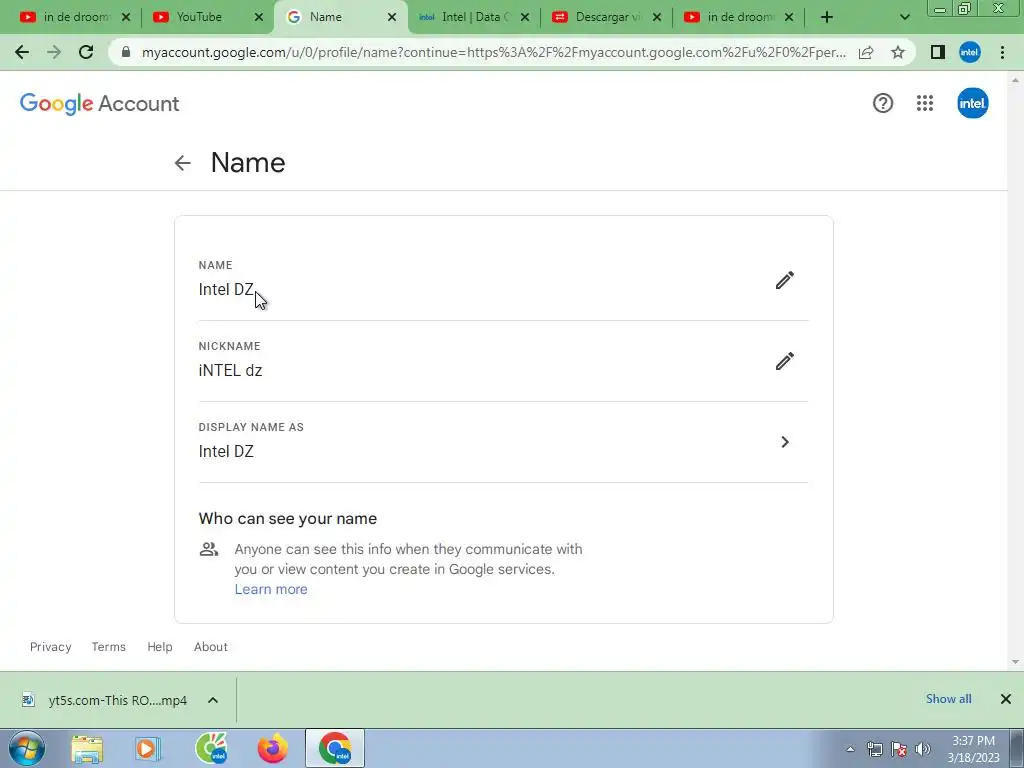Expand the download item options caret
The image size is (1024, 768).
(213, 700)
